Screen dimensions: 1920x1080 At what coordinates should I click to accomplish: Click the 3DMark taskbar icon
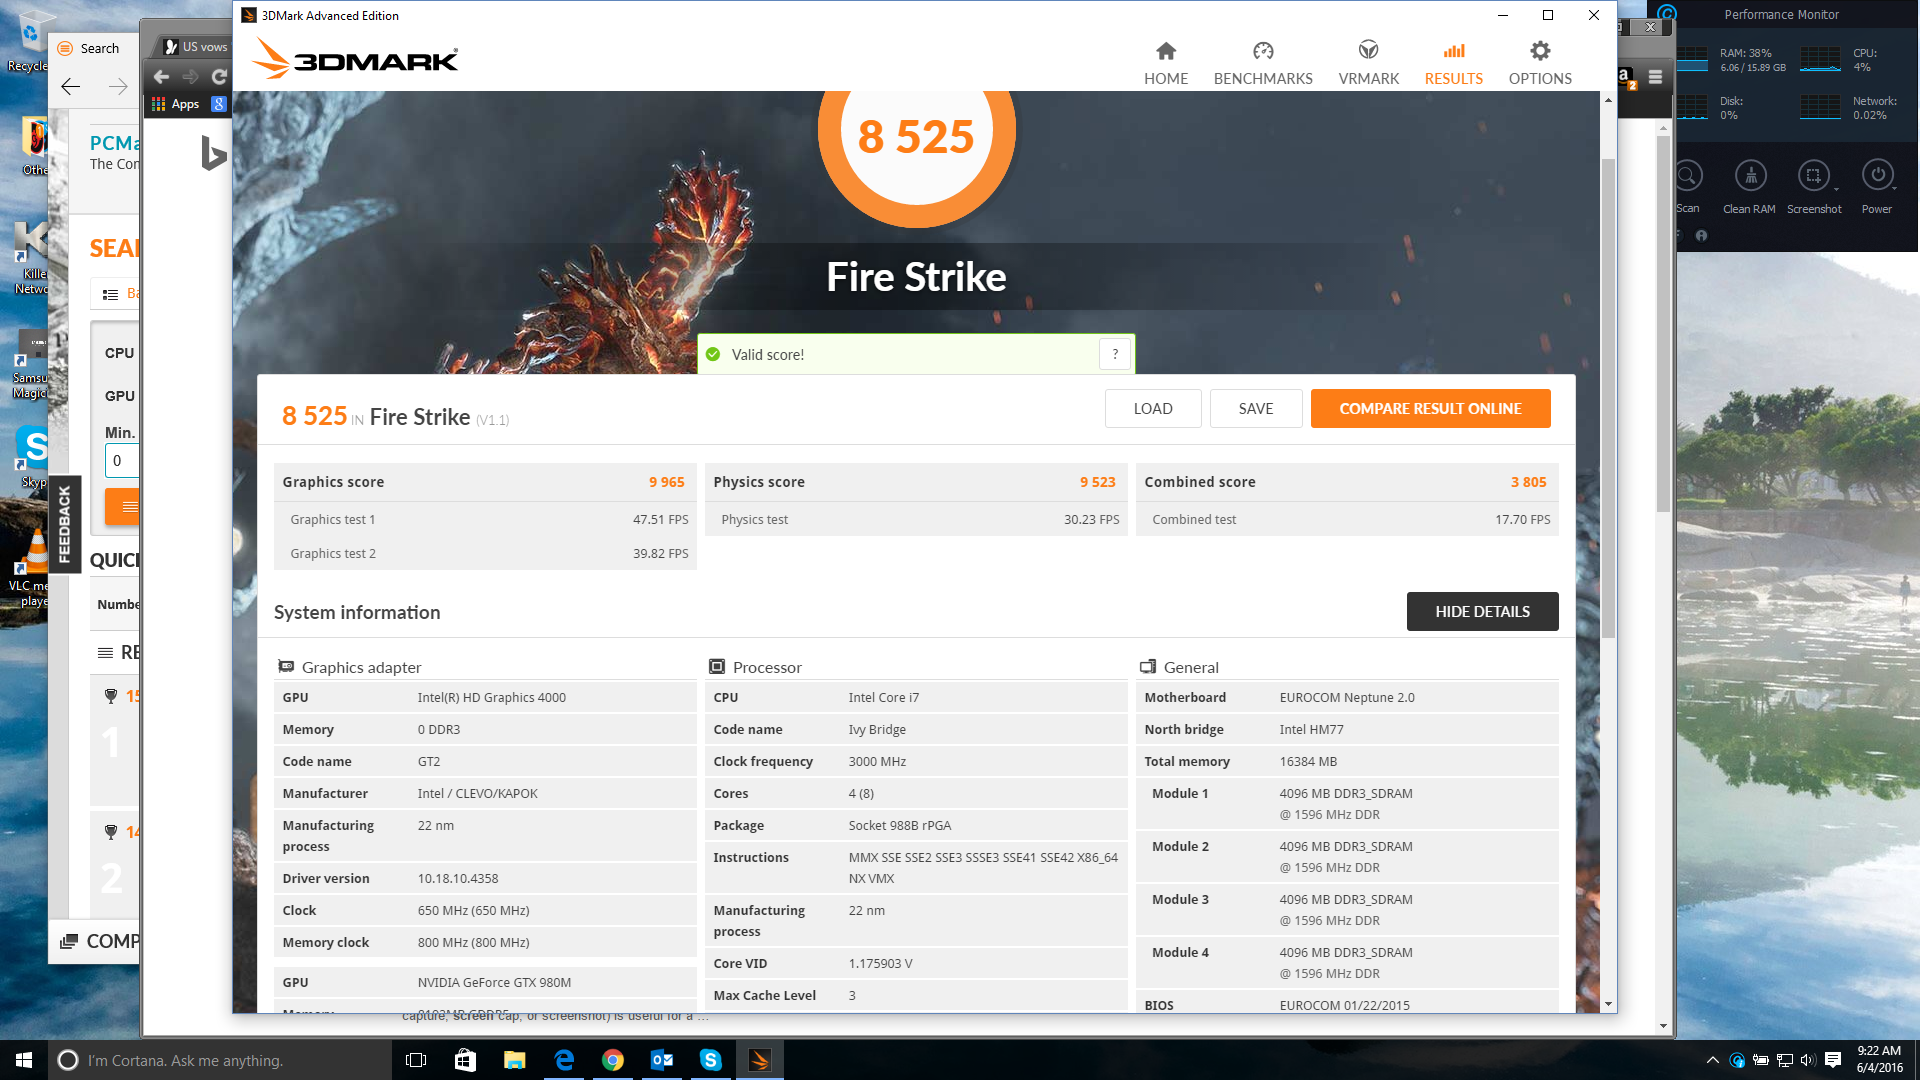[760, 1060]
